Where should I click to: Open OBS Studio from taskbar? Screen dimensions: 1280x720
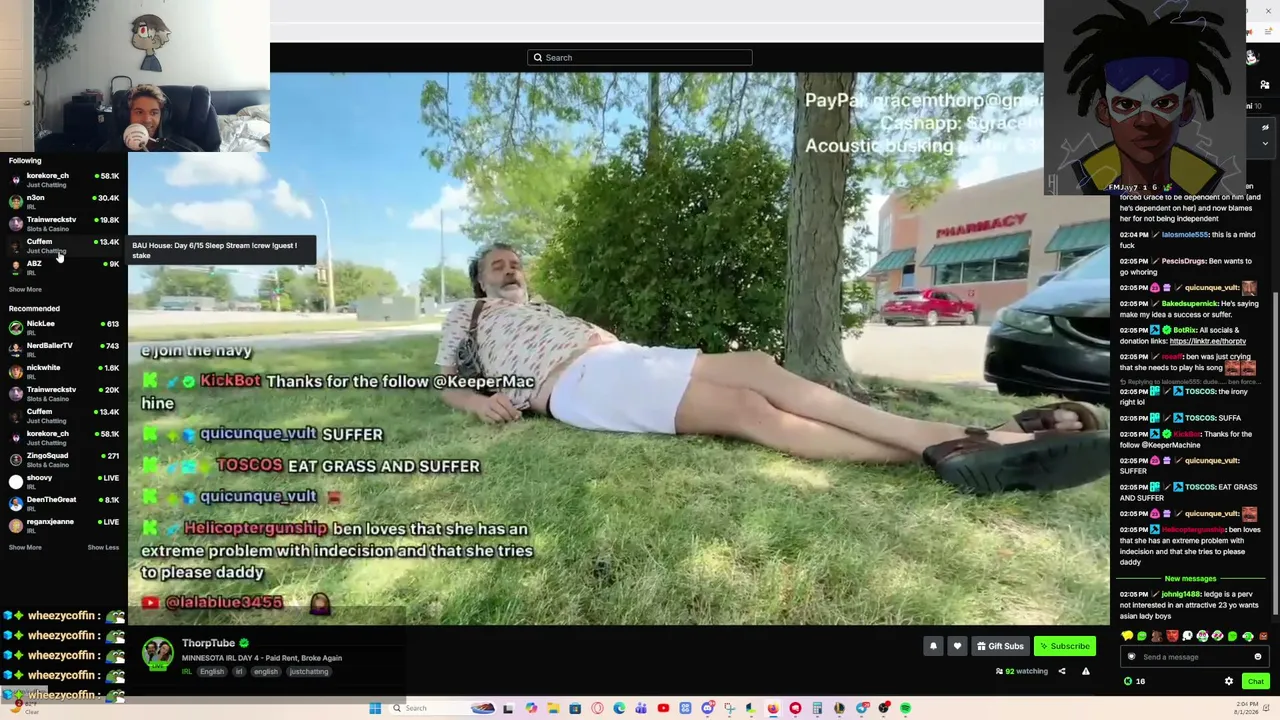point(883,708)
